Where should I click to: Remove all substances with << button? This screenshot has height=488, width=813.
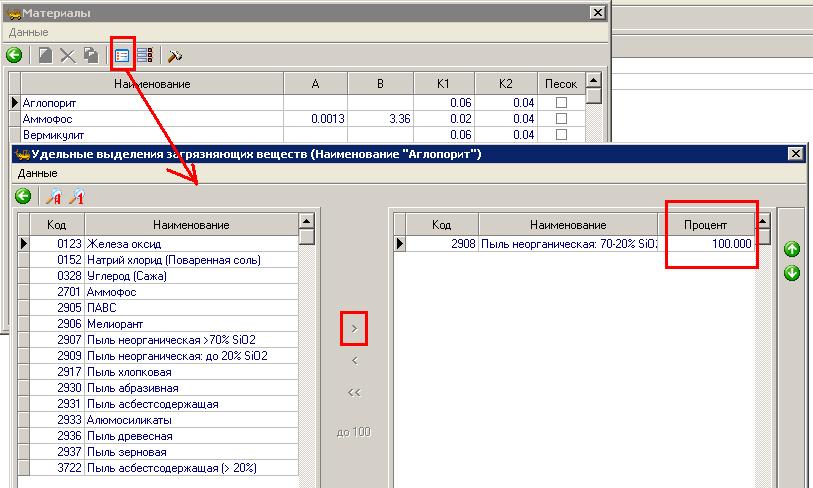click(354, 393)
